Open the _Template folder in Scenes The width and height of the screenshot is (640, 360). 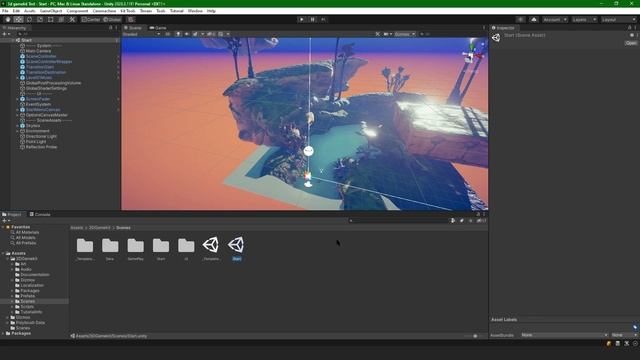85,245
